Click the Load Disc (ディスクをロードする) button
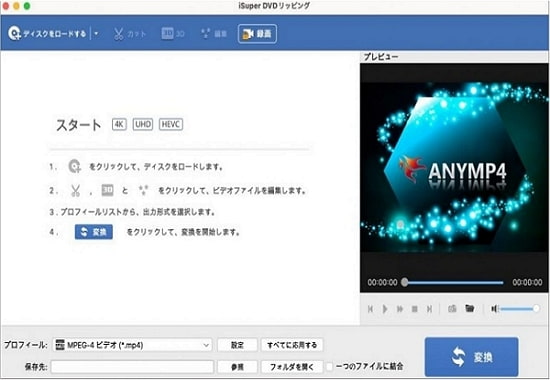Image resolution: width=550 pixels, height=380 pixels. (47, 34)
